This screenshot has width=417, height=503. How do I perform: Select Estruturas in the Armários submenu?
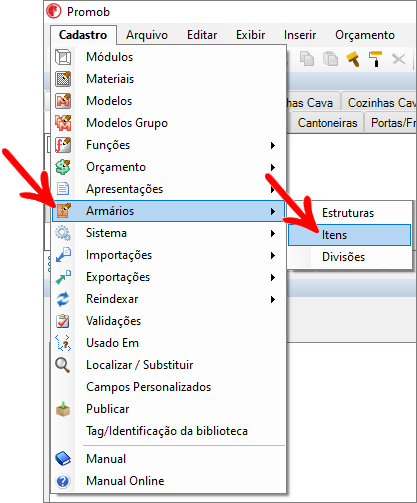pos(350,213)
